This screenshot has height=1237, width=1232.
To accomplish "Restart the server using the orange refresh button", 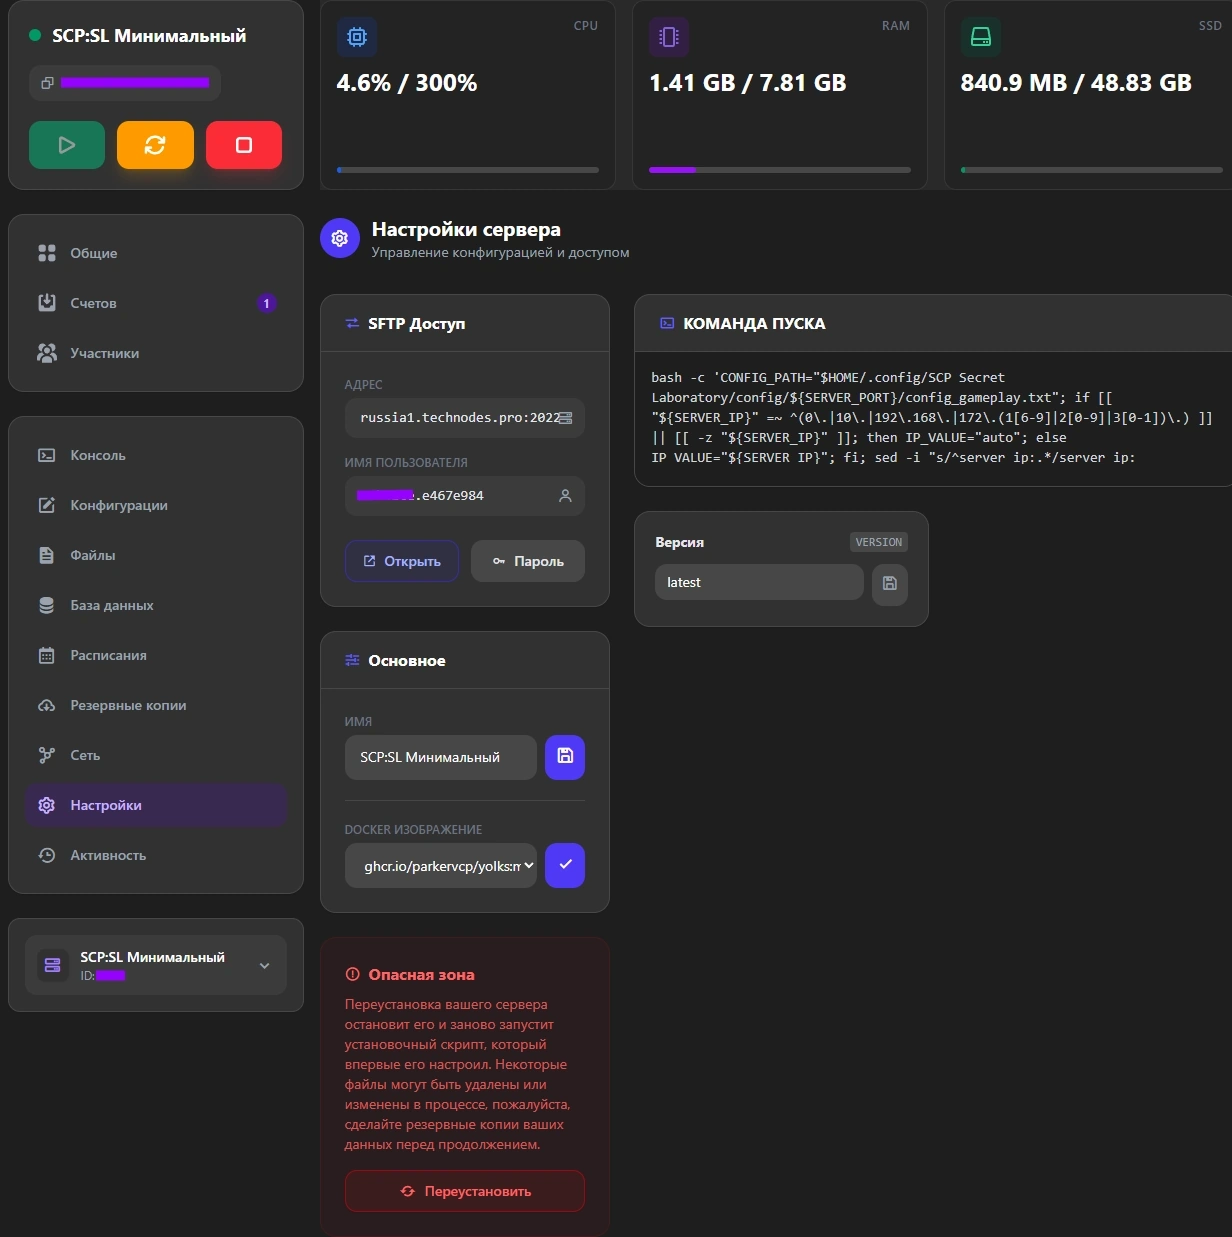I will click(155, 145).
